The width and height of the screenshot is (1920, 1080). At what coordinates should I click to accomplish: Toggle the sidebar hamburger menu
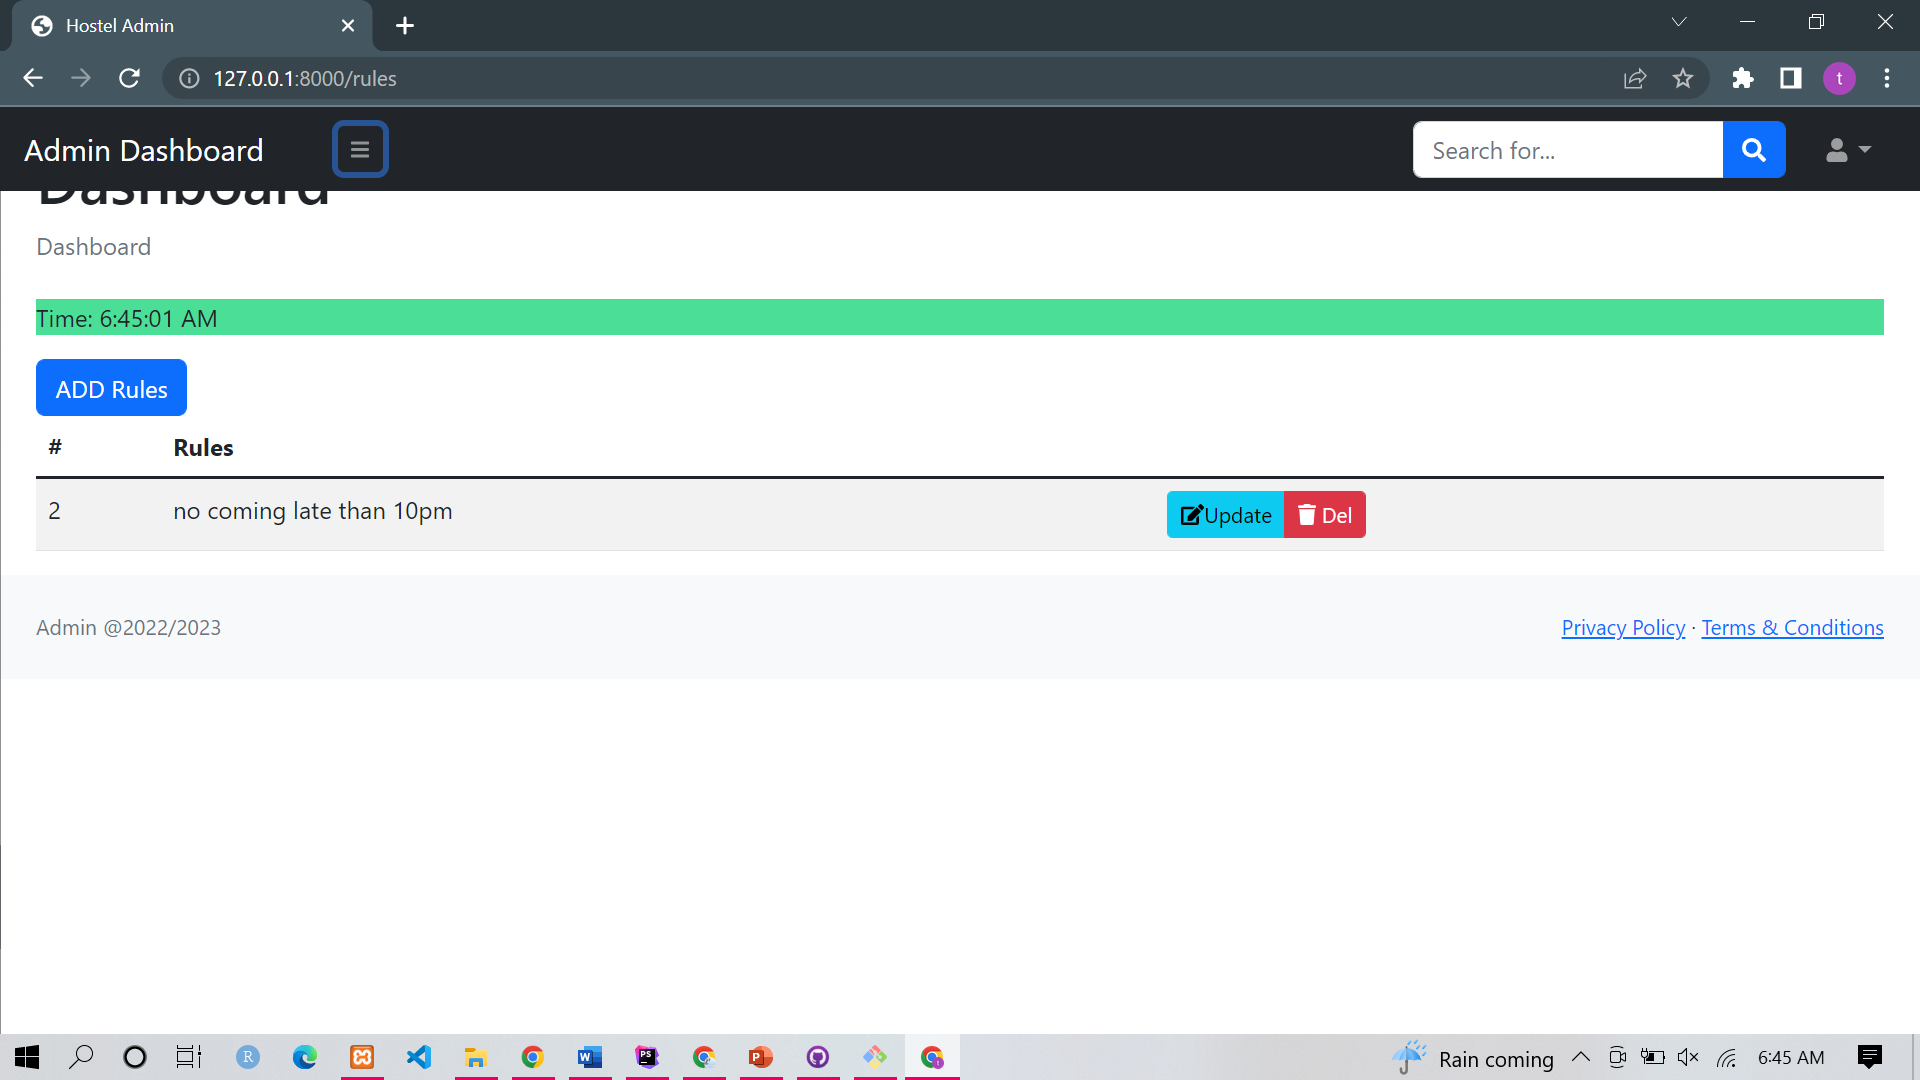coord(360,149)
